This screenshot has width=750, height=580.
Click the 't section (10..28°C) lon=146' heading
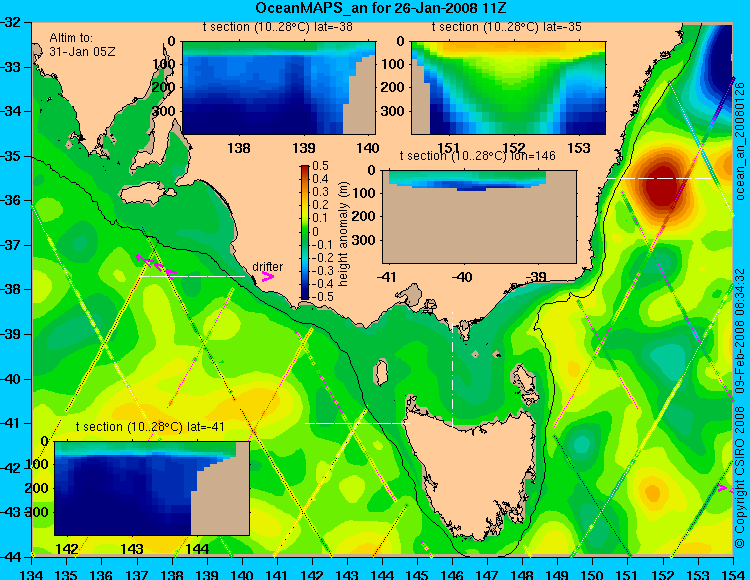pos(477,156)
